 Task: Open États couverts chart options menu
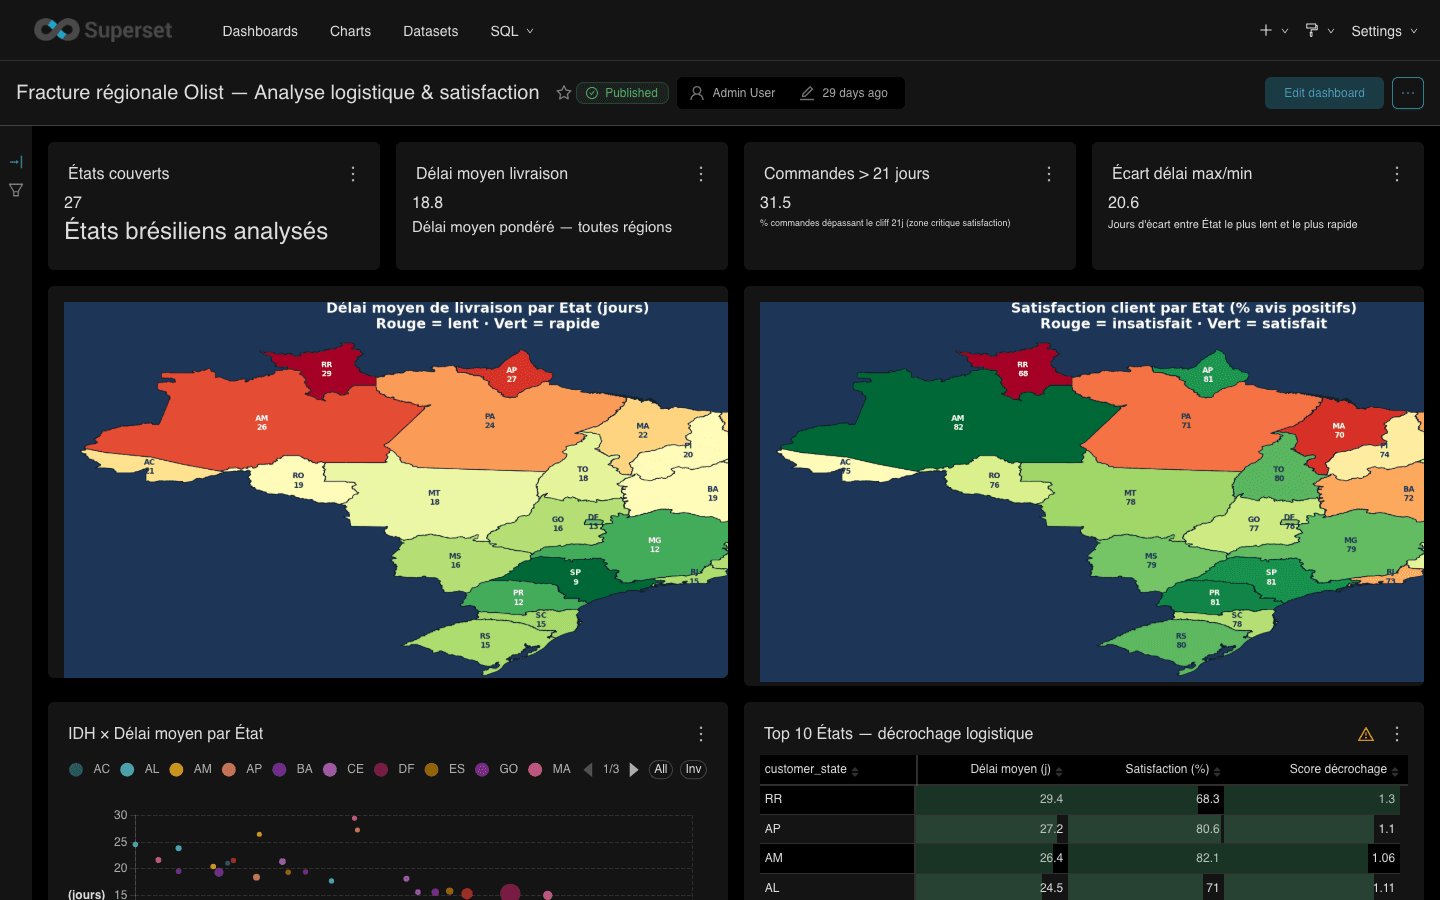353,174
